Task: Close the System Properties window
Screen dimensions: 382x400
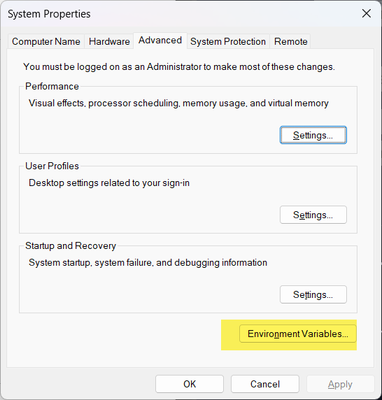Action: [366, 14]
